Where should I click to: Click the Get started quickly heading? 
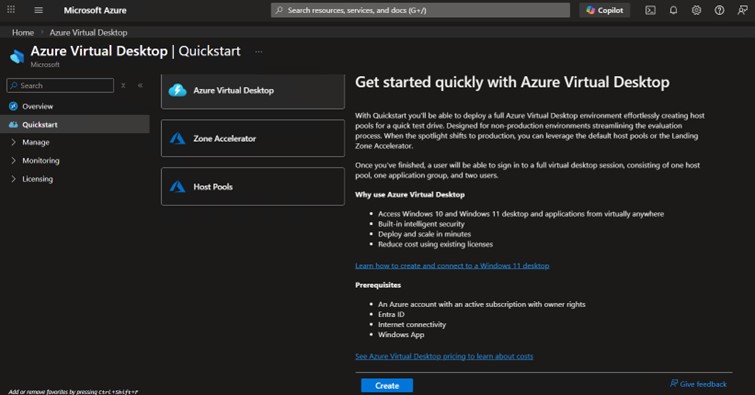[x=512, y=82]
